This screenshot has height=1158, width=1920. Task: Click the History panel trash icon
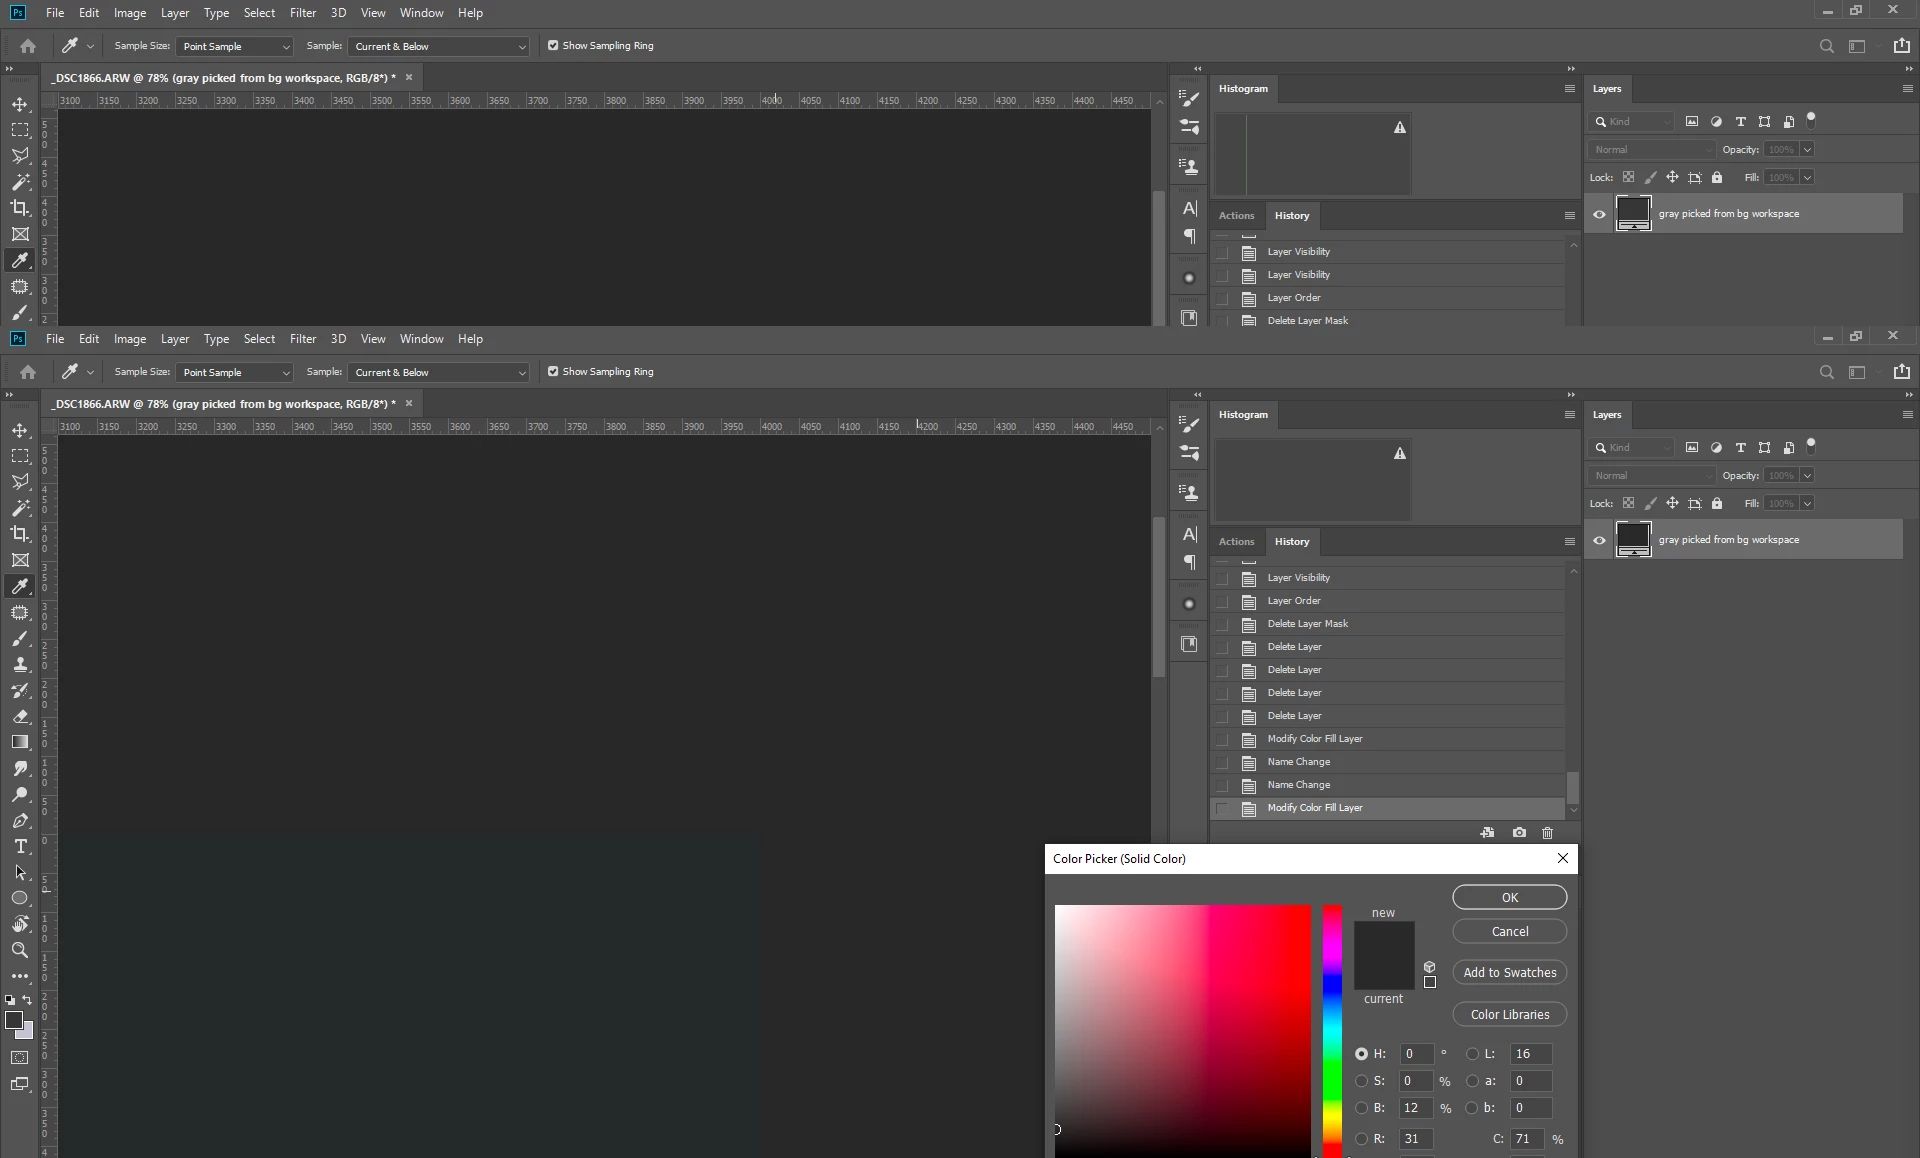(1547, 833)
